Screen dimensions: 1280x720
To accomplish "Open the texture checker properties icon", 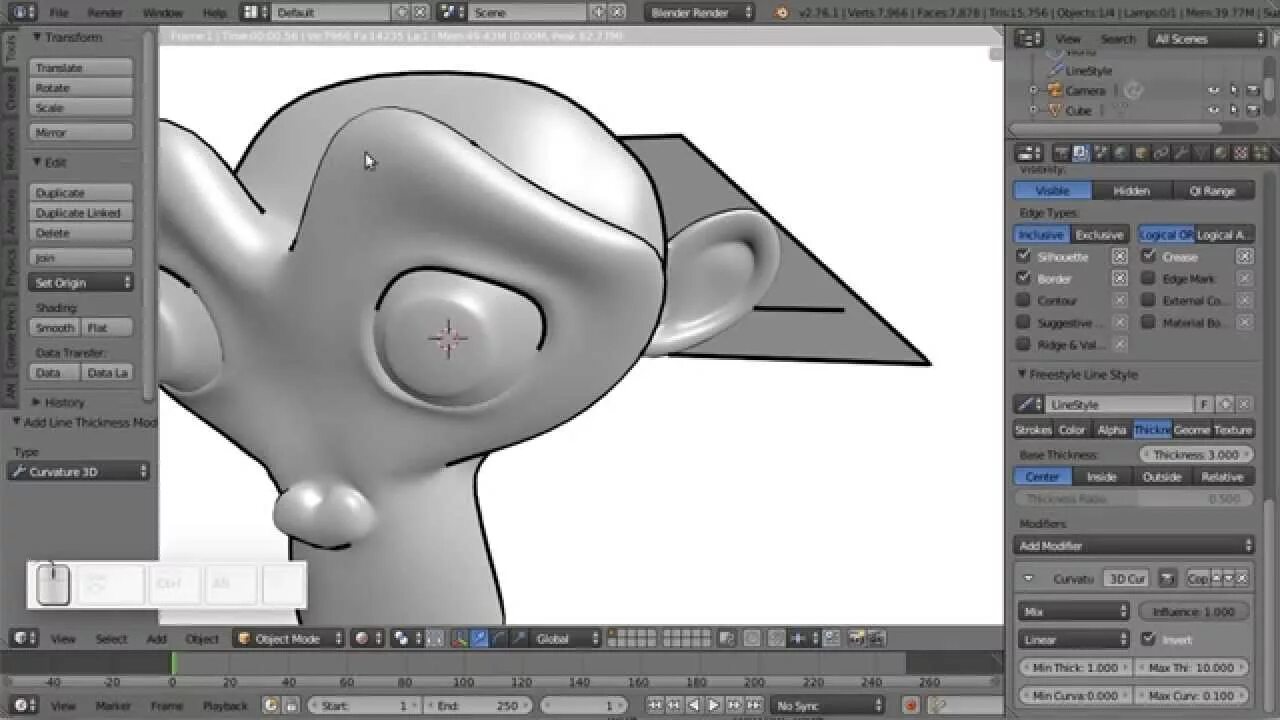I will [x=1241, y=153].
